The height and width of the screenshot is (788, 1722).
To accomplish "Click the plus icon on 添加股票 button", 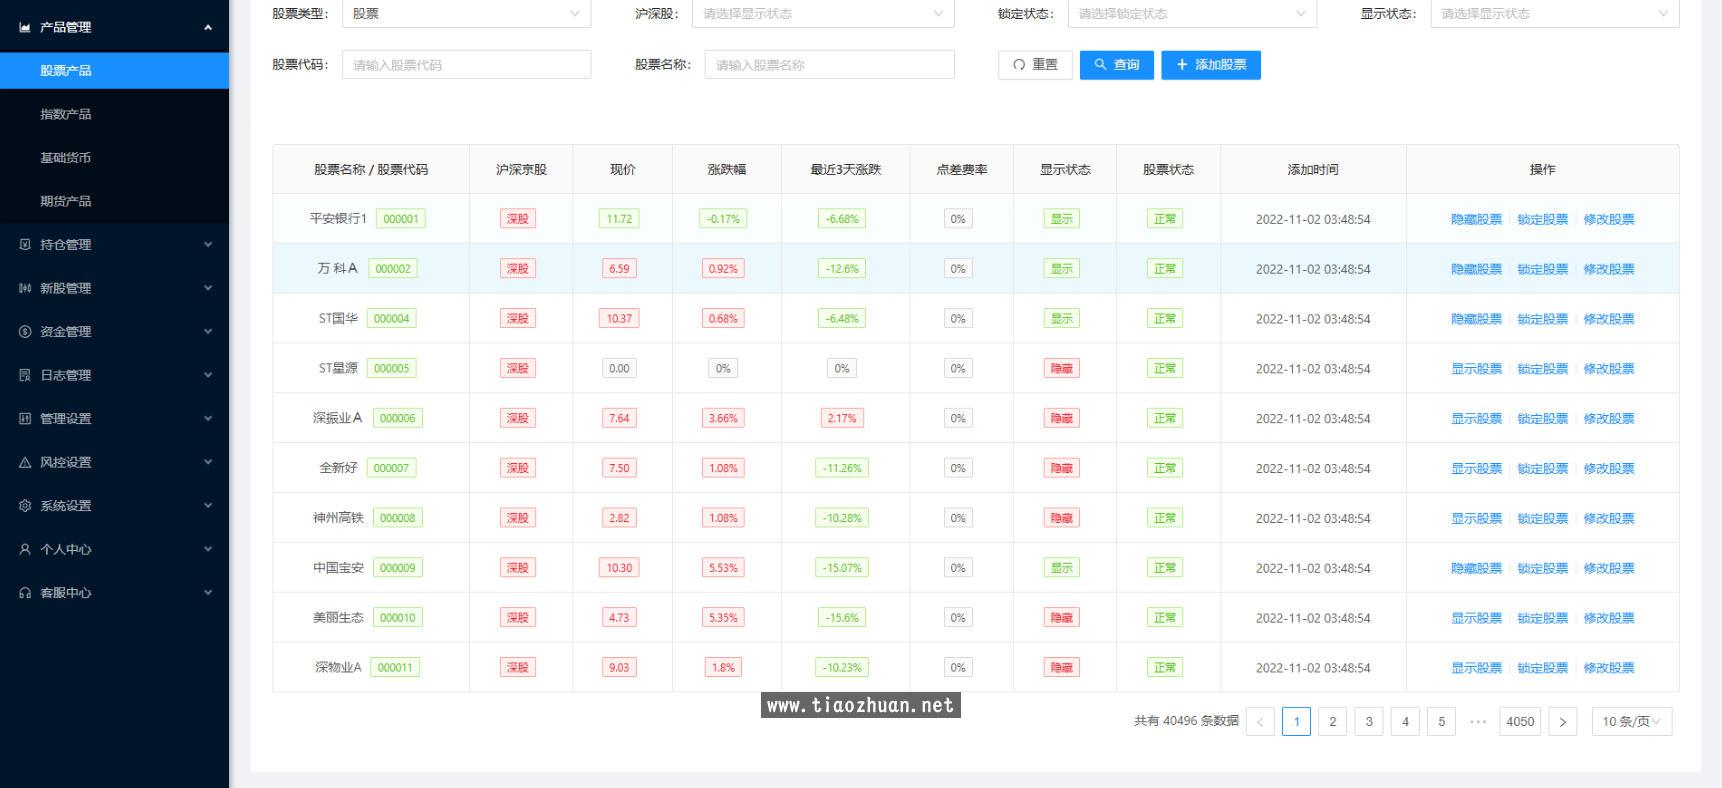I will [1182, 64].
